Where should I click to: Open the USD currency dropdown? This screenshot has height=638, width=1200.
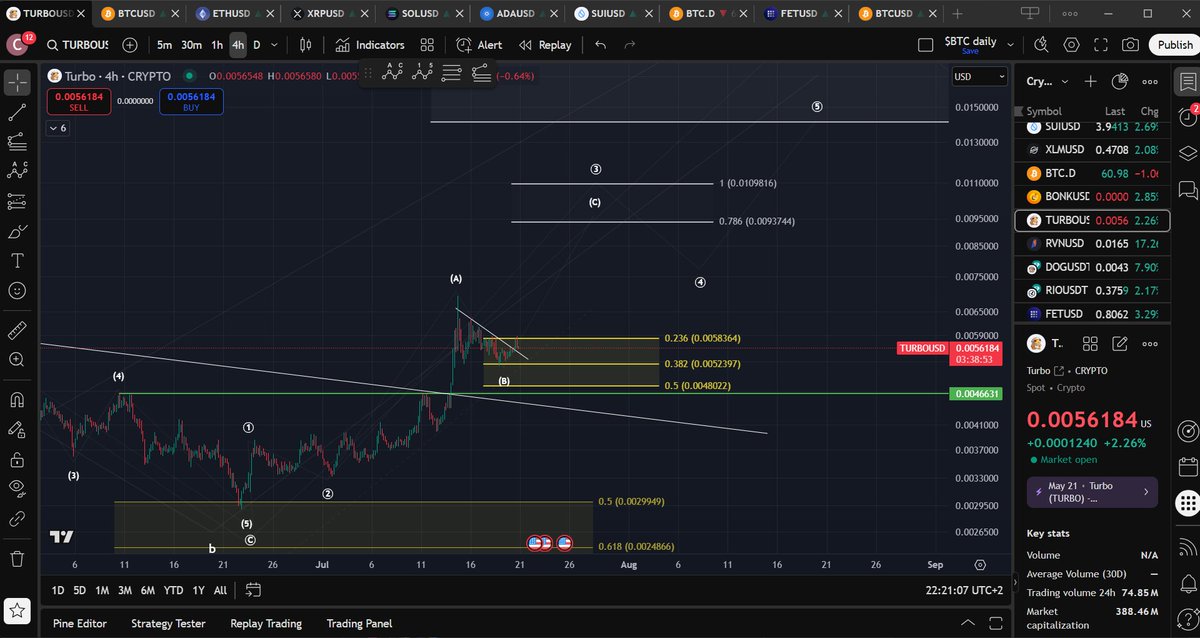(x=979, y=76)
